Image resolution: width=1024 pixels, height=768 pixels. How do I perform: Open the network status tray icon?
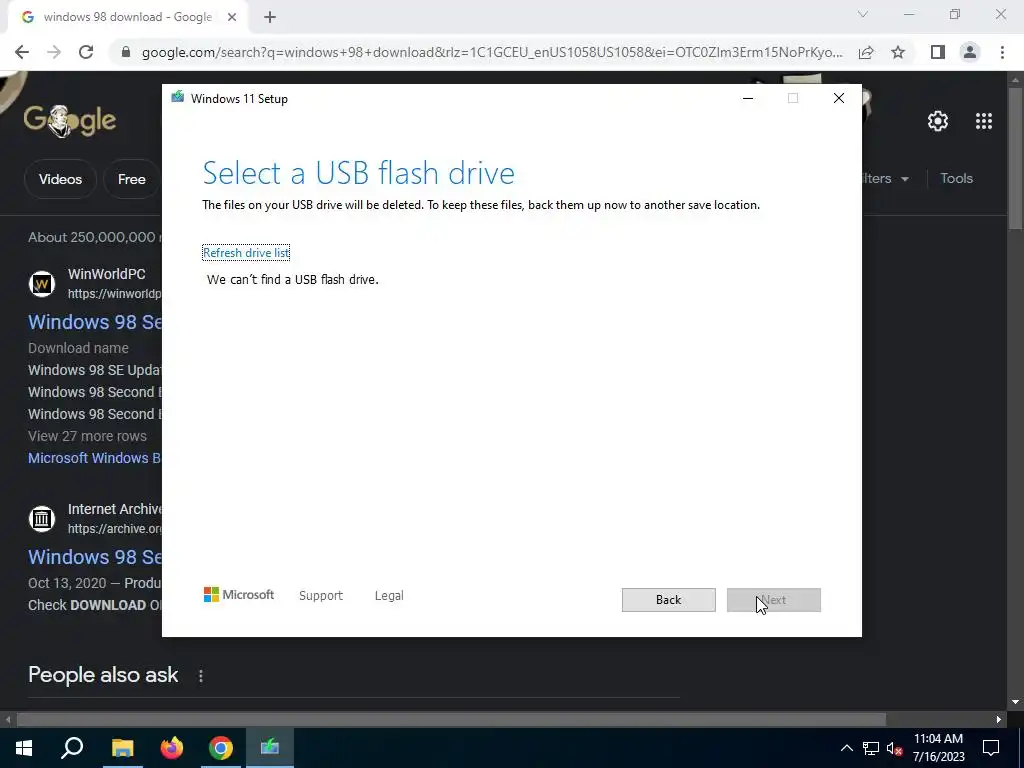tap(871, 748)
